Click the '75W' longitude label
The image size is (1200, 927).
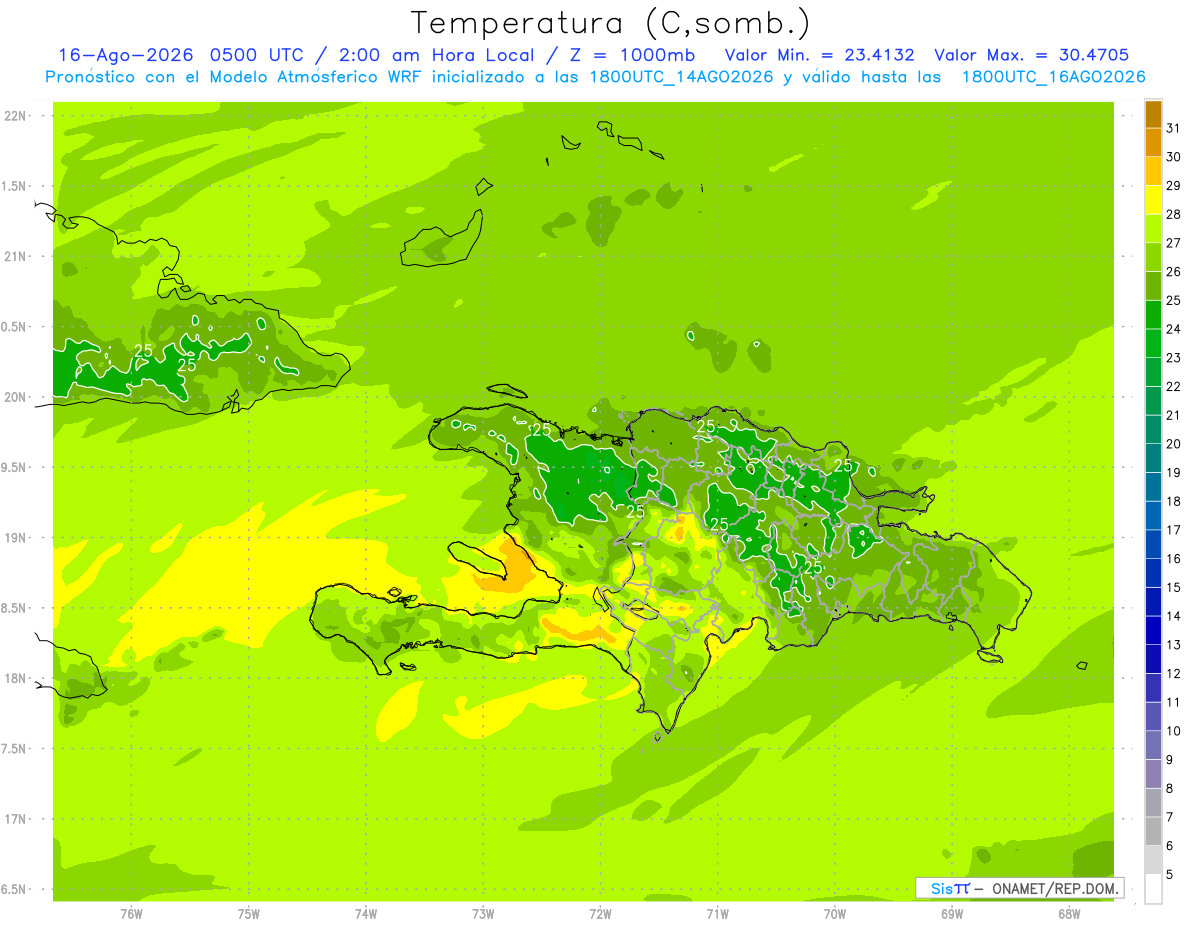[248, 913]
